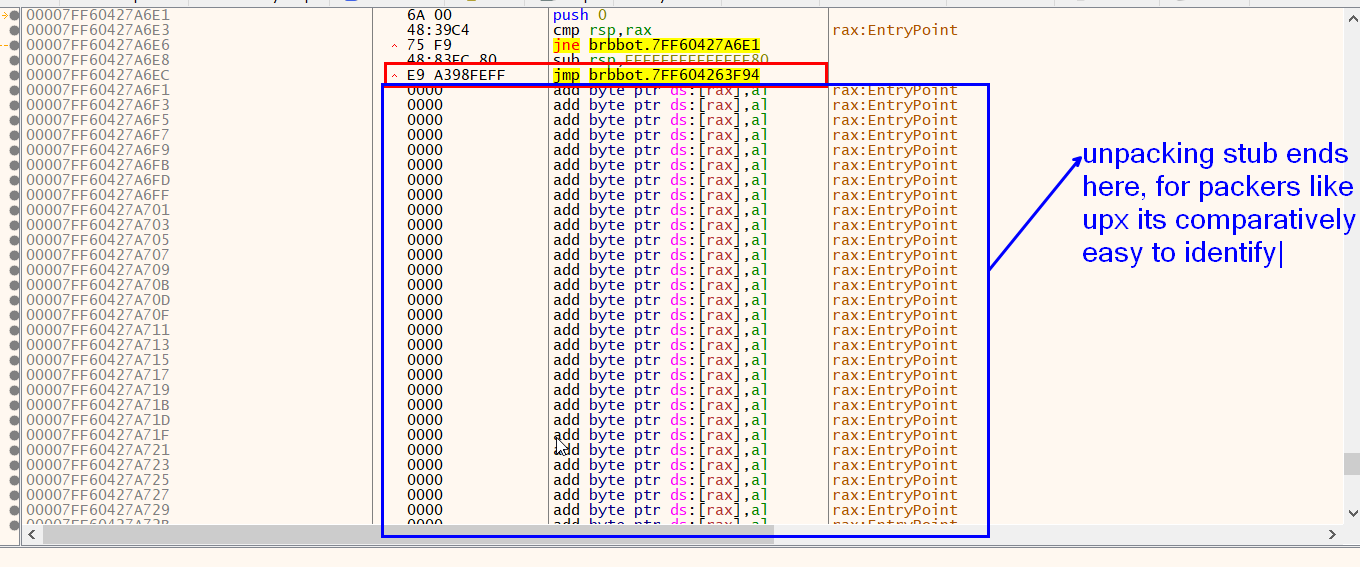Click the red jump arrow beside E9 A398FEFF
1360x567 pixels.
click(394, 75)
